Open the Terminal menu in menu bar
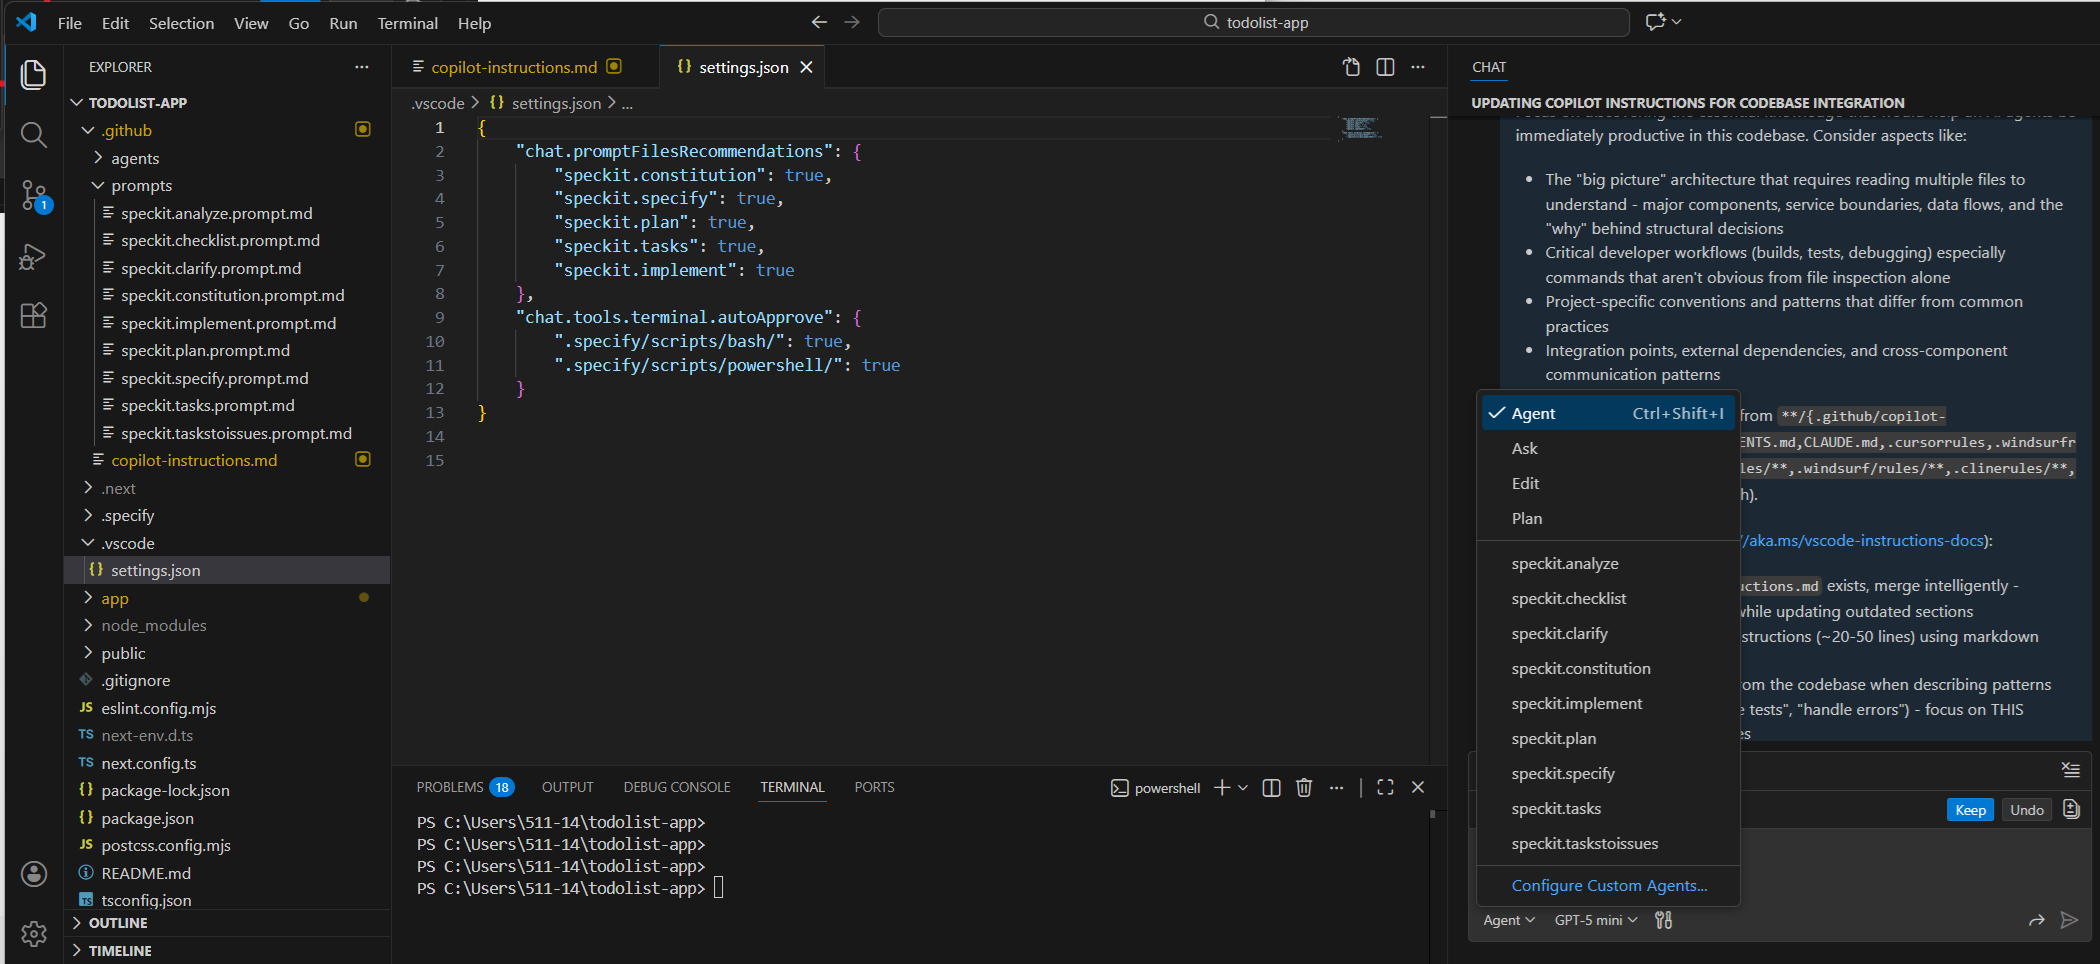 coord(407,23)
